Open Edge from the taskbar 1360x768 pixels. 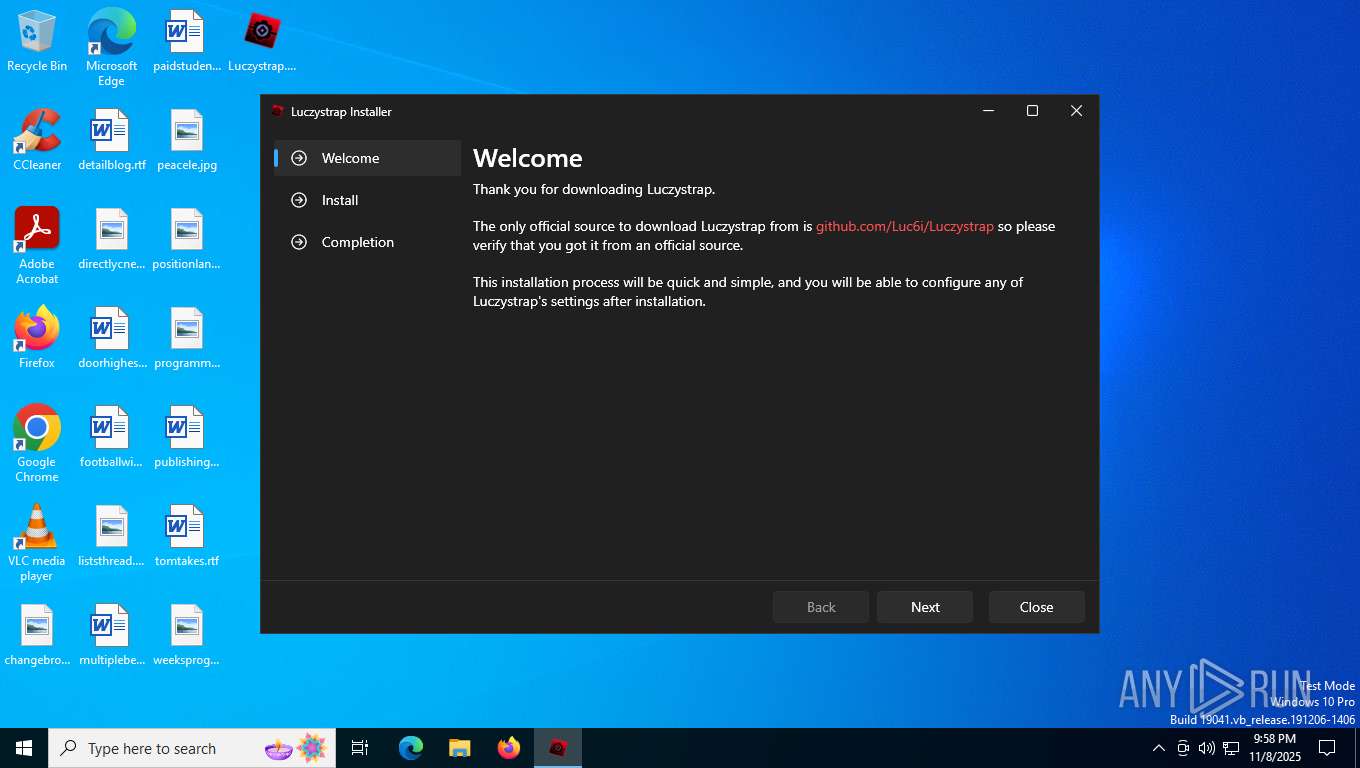411,748
